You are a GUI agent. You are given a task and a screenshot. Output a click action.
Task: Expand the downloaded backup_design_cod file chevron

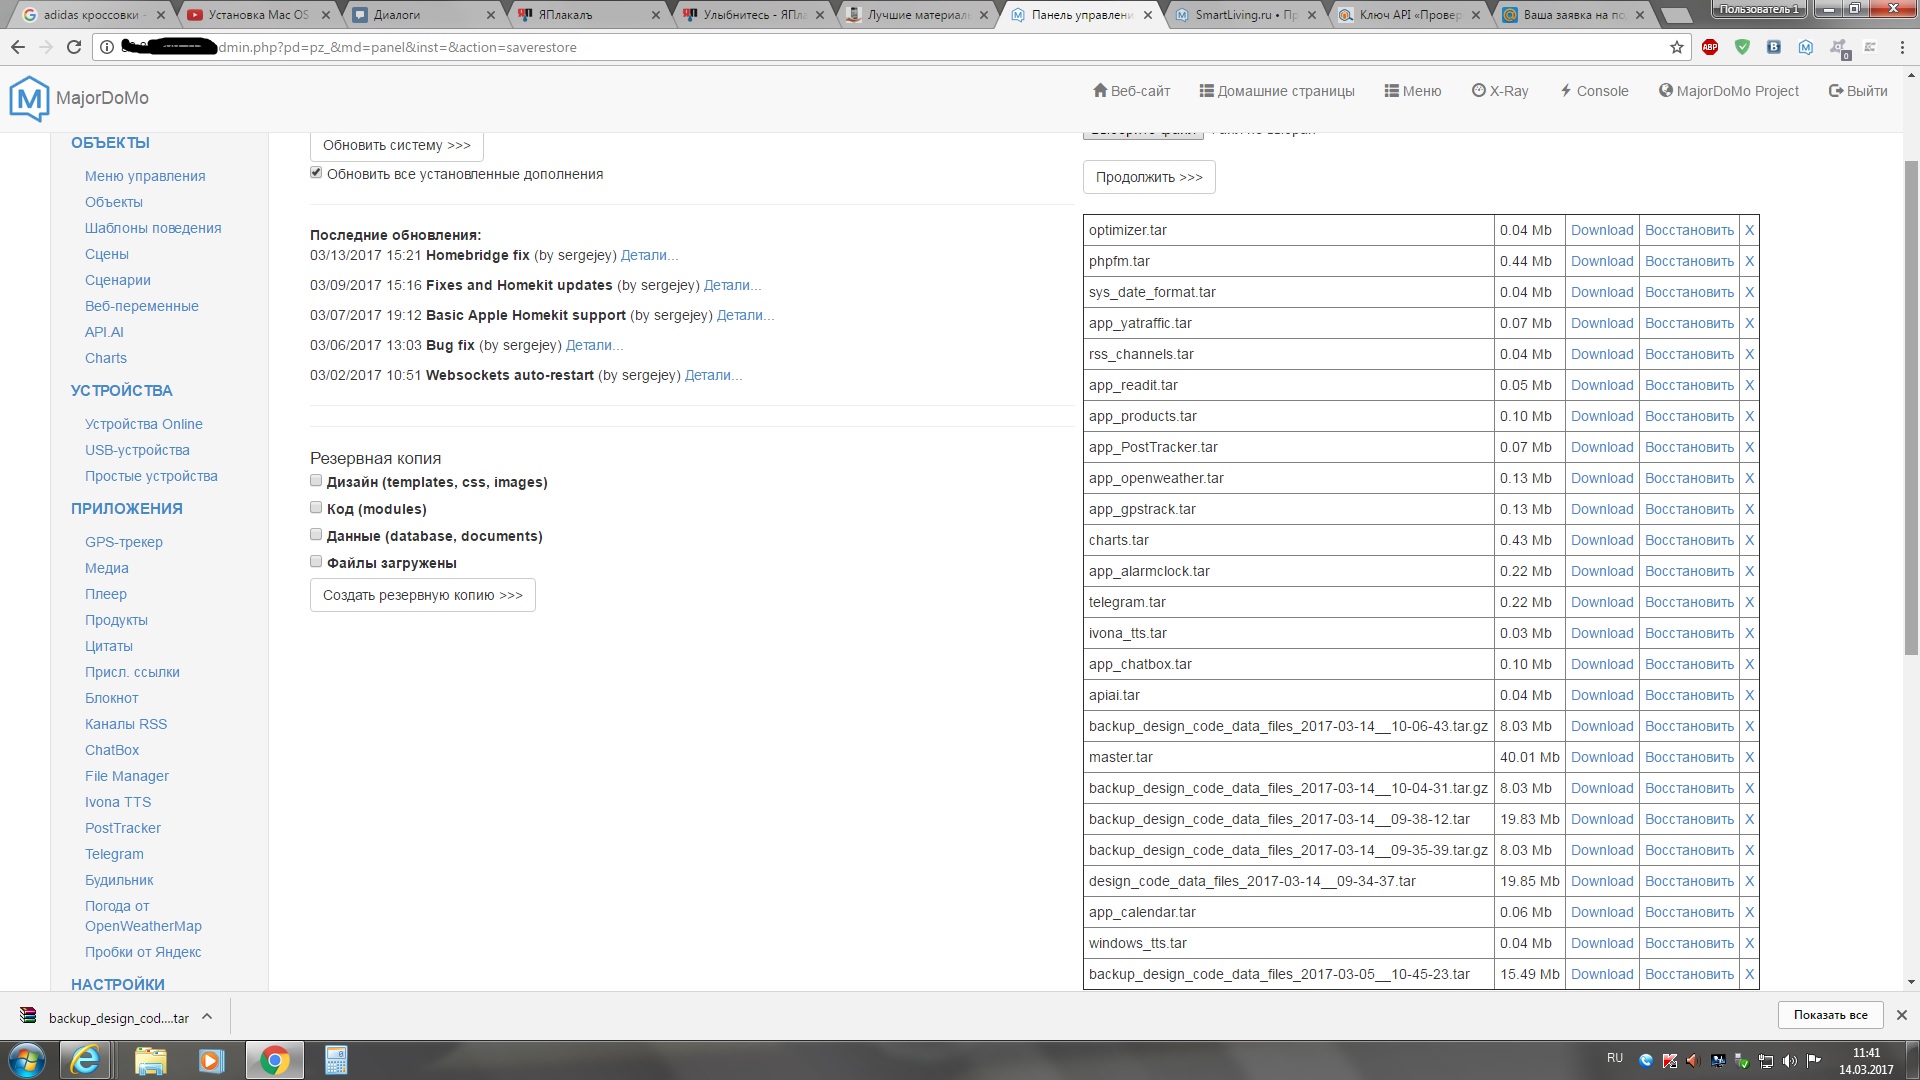(207, 1017)
